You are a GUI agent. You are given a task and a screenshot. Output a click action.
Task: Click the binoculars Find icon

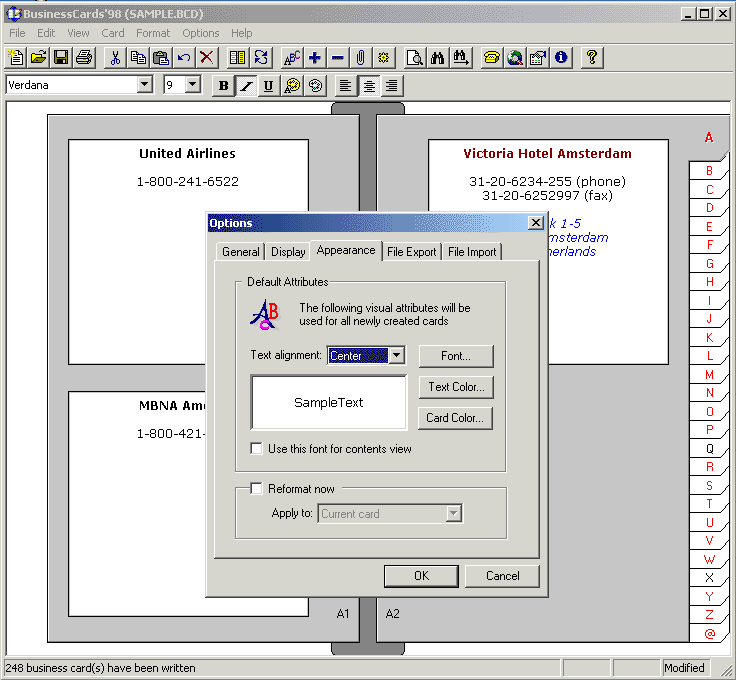tap(437, 58)
